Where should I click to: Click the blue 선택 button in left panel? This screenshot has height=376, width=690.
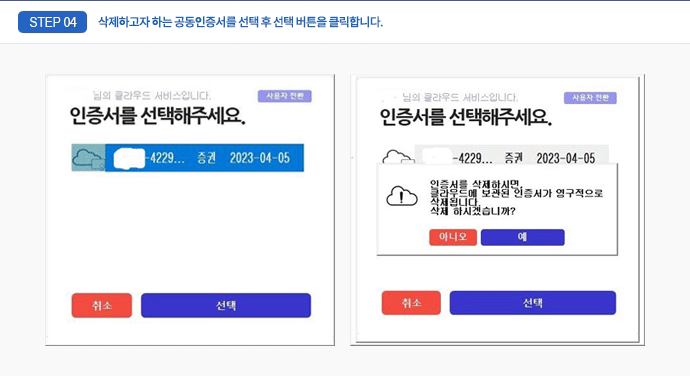tap(226, 305)
